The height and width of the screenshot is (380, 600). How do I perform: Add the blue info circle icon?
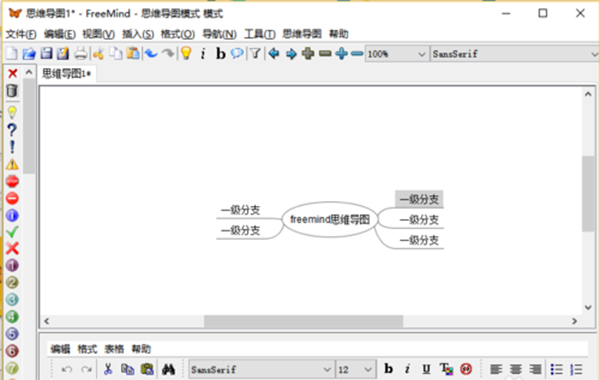point(12,215)
